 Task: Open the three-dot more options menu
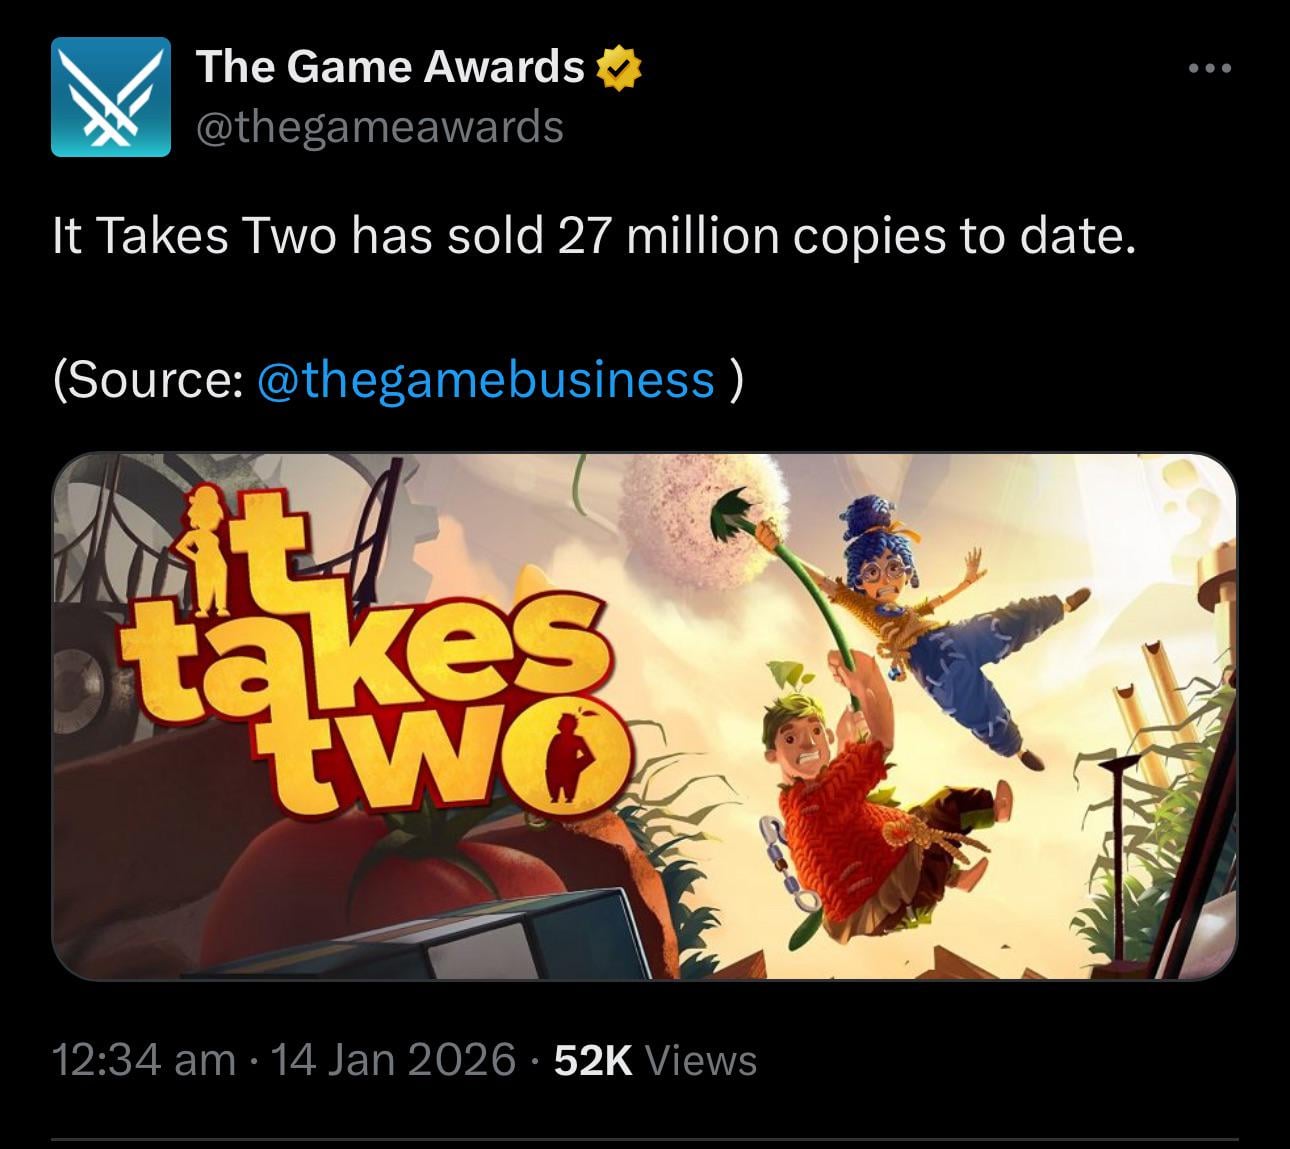pos(1210,69)
